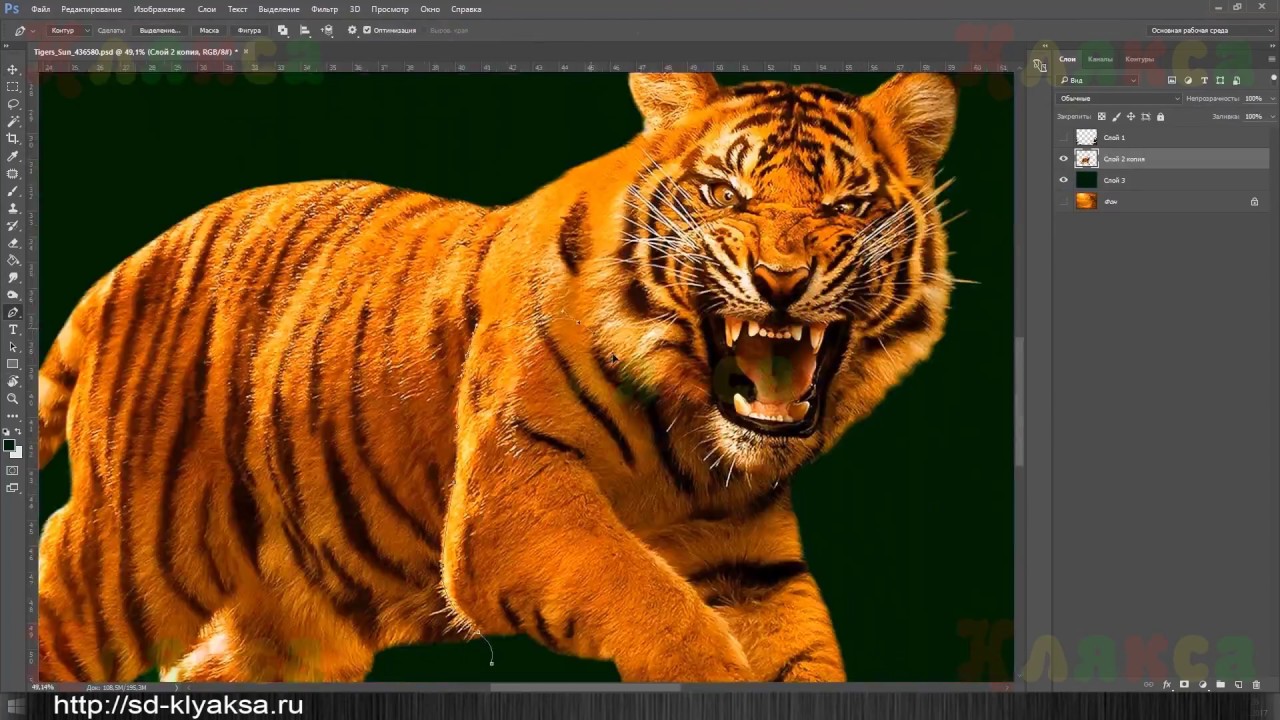The height and width of the screenshot is (720, 1280).
Task: Select the Paint Bucket tool
Action: pyautogui.click(x=13, y=260)
